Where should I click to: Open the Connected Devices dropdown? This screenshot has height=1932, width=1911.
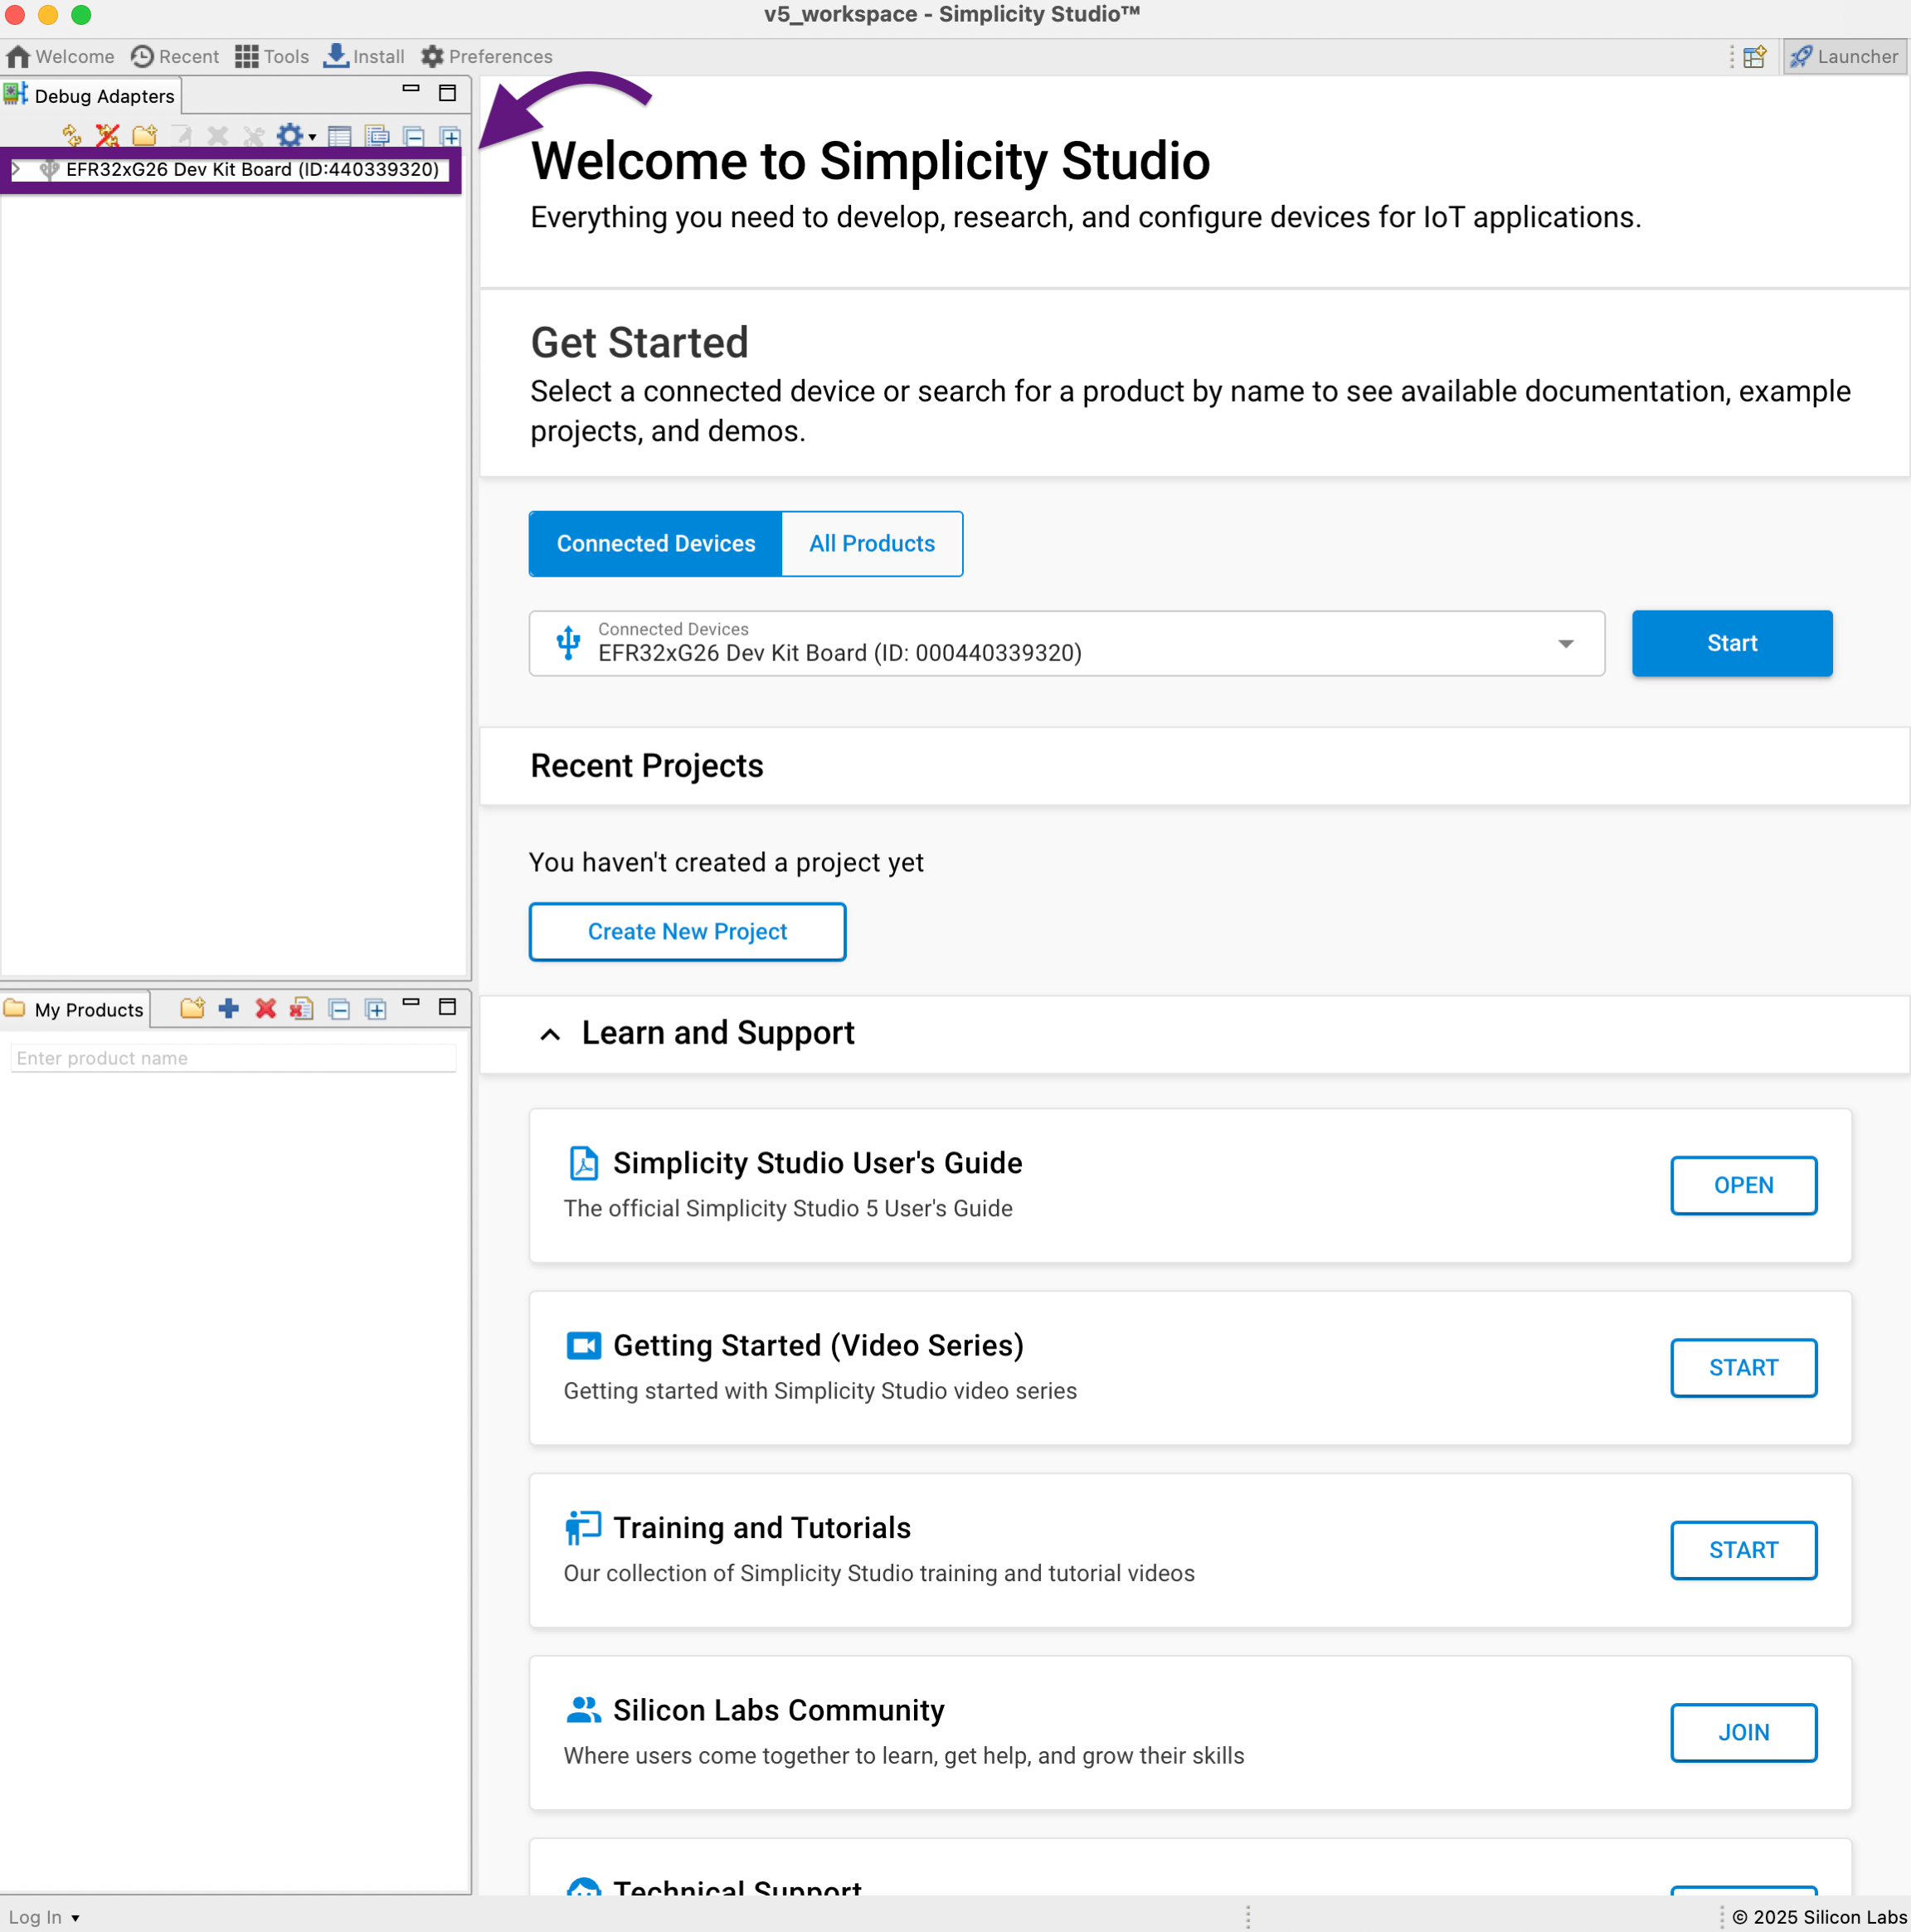[1067, 643]
